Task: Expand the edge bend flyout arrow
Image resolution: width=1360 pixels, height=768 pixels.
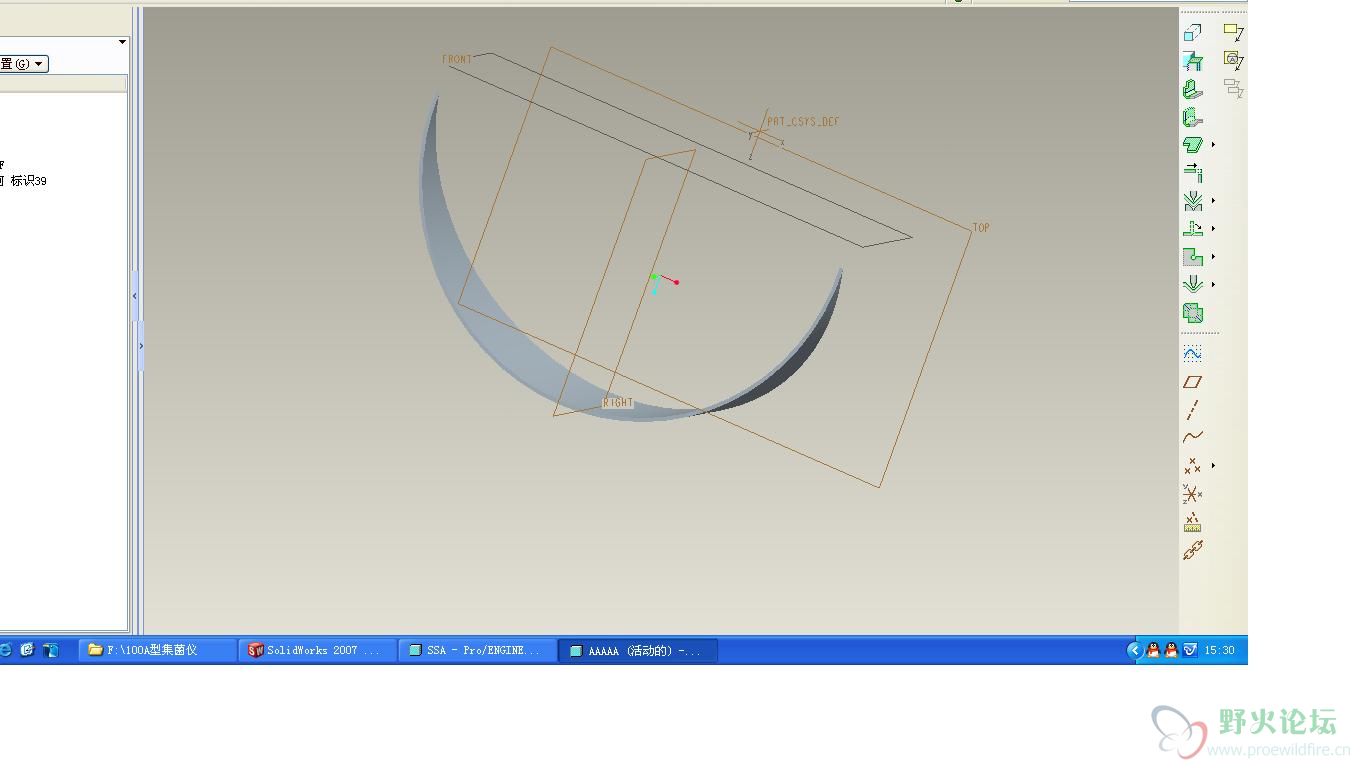Action: click(x=1213, y=229)
